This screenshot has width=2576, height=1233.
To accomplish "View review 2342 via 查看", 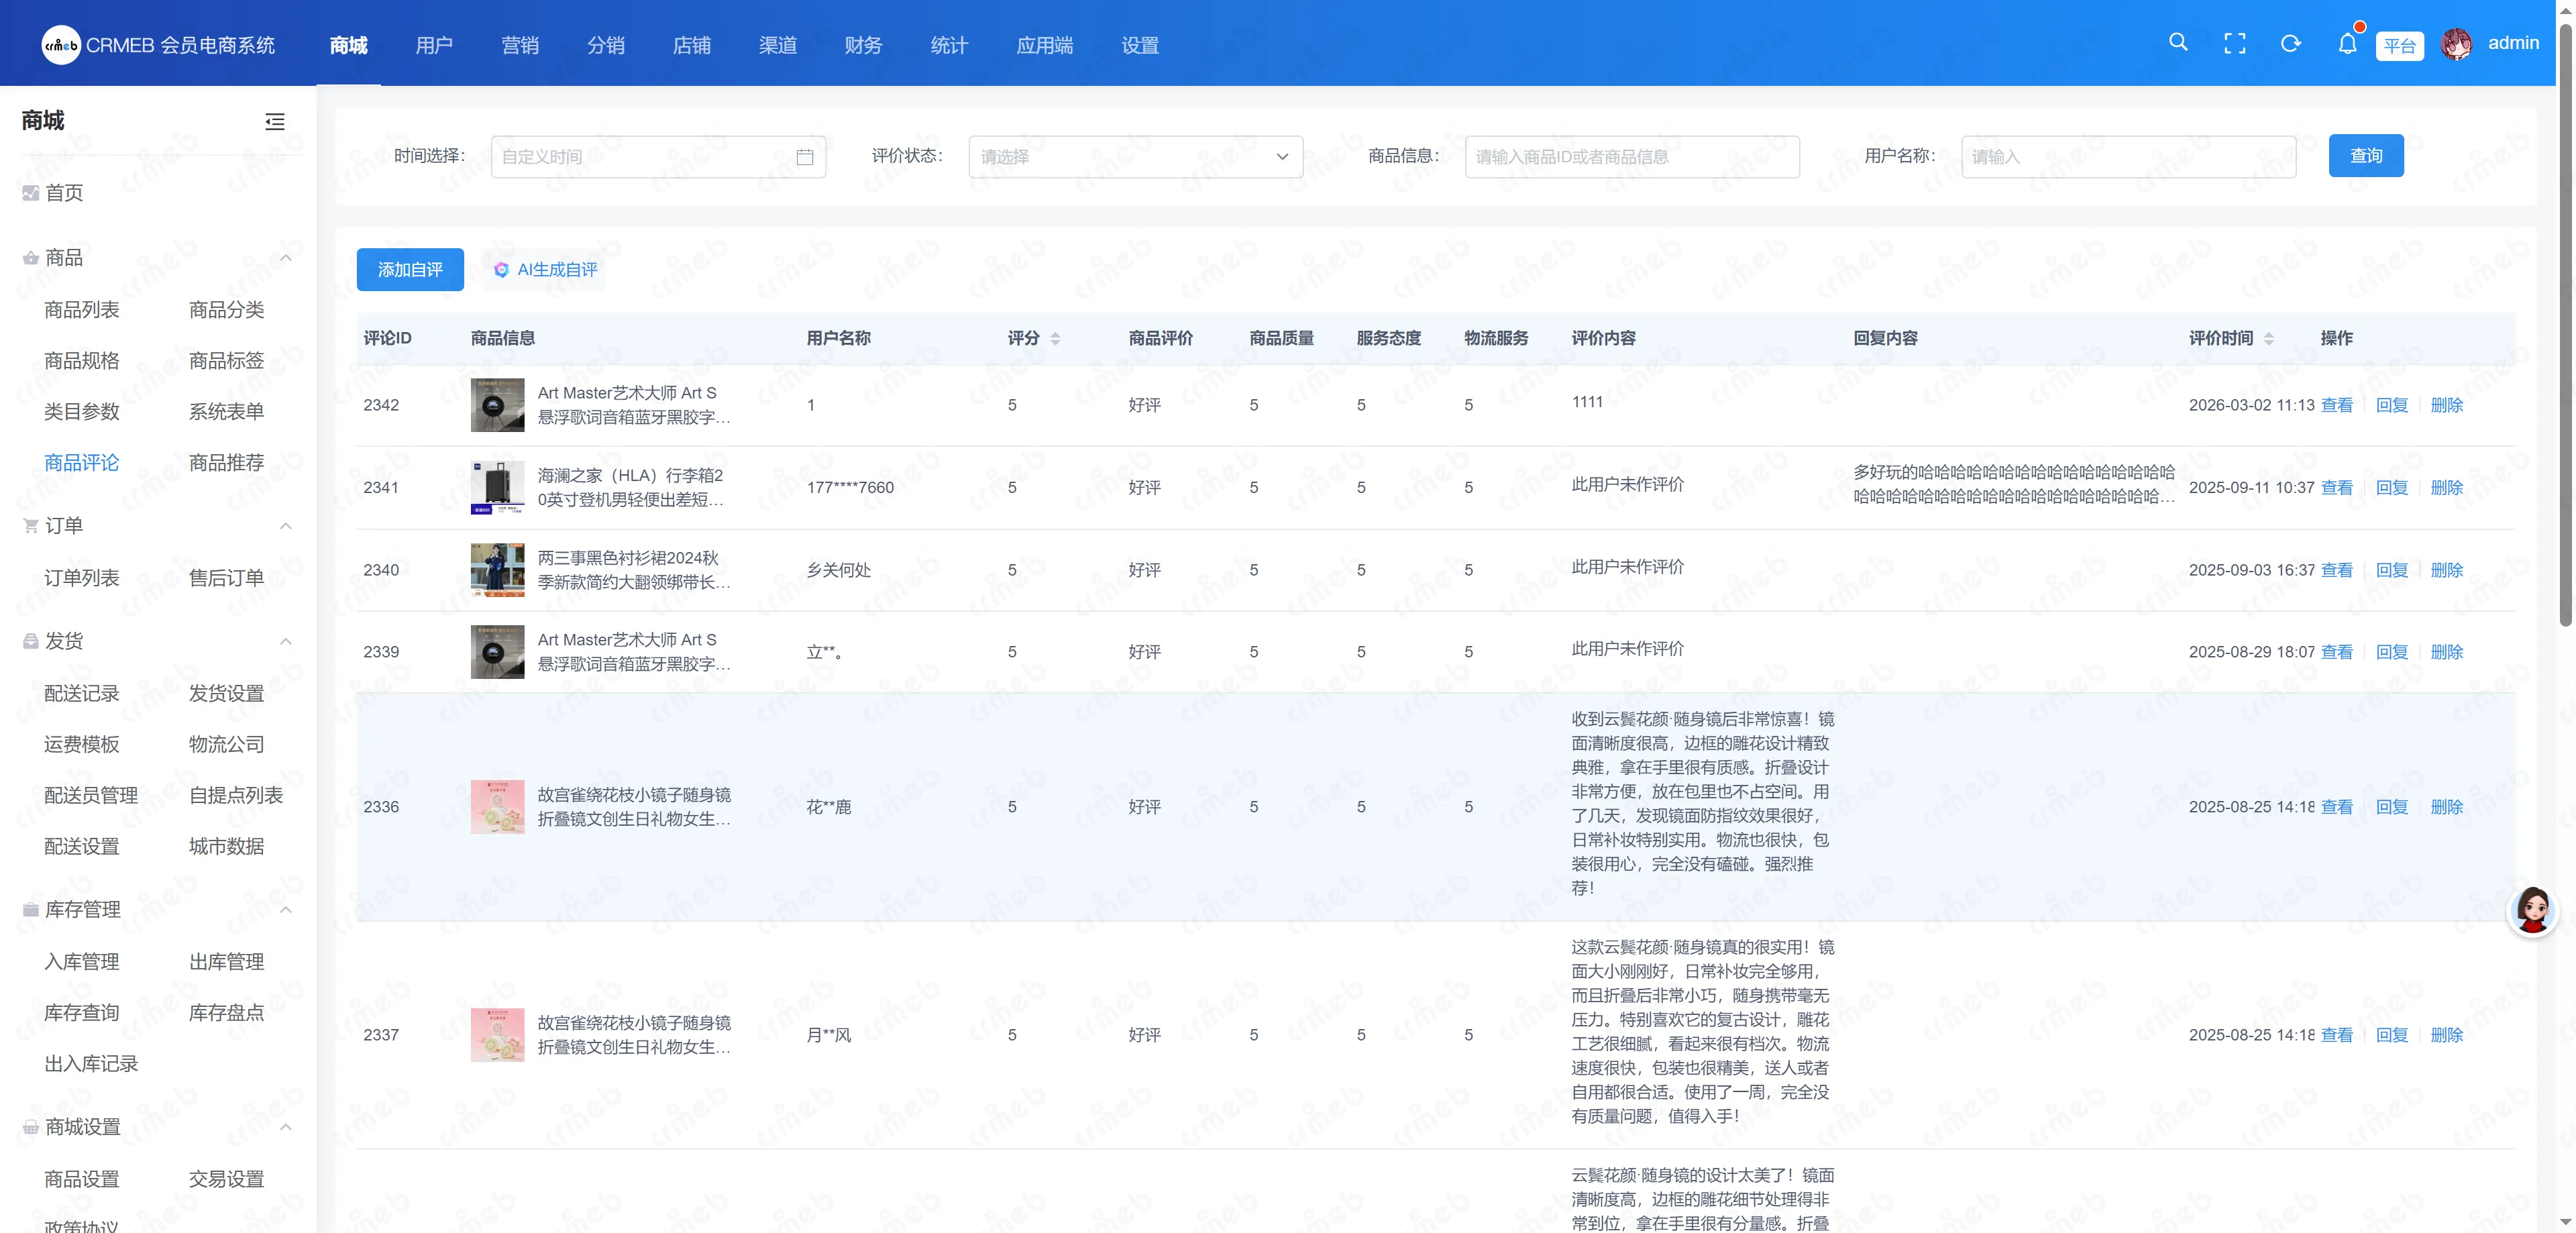I will click(x=2336, y=405).
